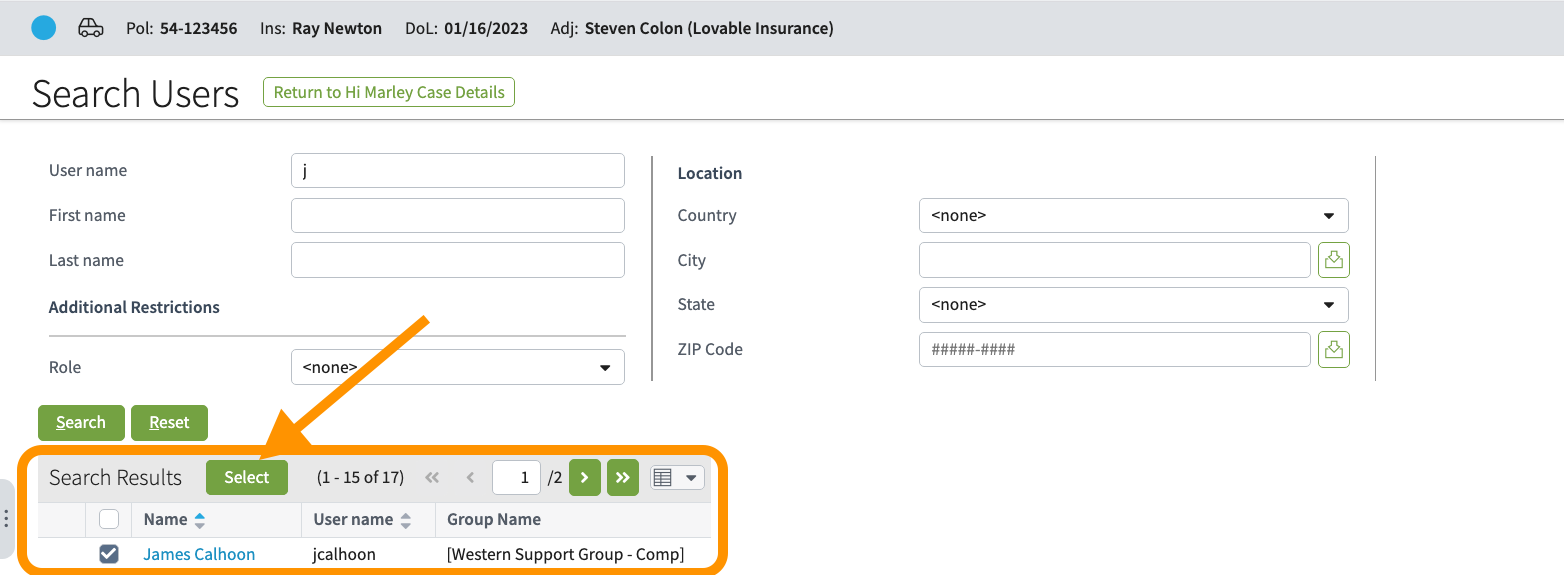1564x575 pixels.
Task: Click the previous page arrow icon
Action: [x=470, y=478]
